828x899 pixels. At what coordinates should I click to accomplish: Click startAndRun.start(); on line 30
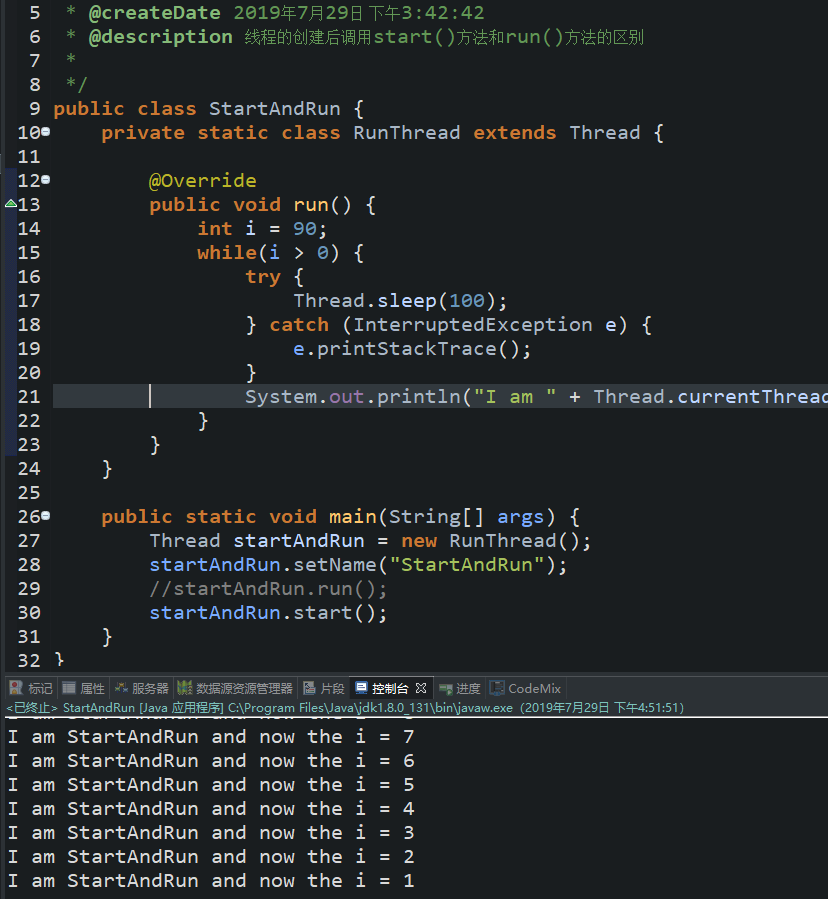click(x=268, y=613)
